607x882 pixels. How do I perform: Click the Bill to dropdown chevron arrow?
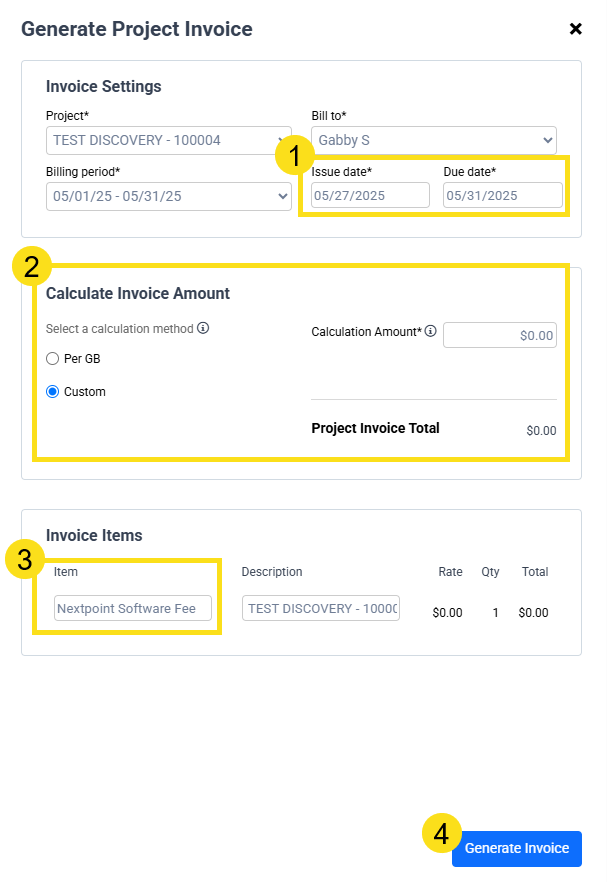pyautogui.click(x=547, y=140)
